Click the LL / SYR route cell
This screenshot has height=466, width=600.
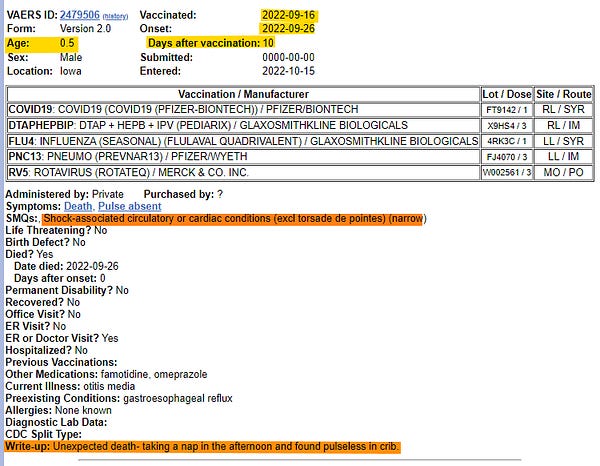pyautogui.click(x=564, y=141)
